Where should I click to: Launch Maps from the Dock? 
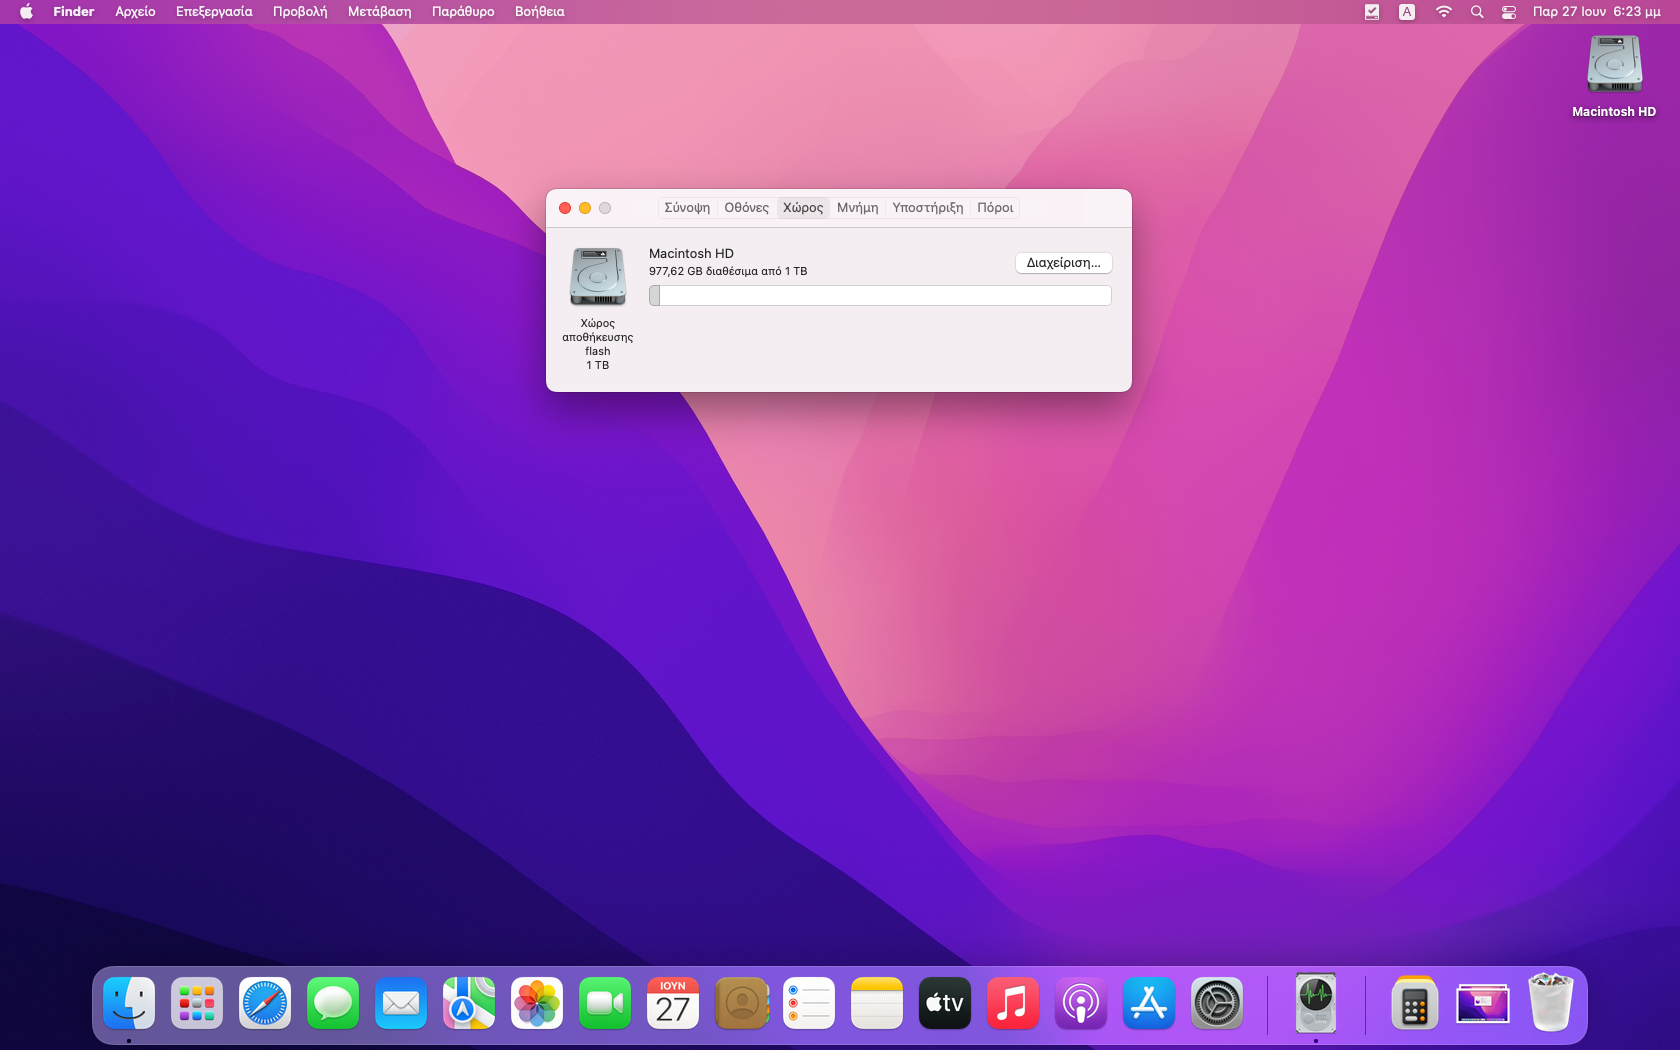point(469,1003)
